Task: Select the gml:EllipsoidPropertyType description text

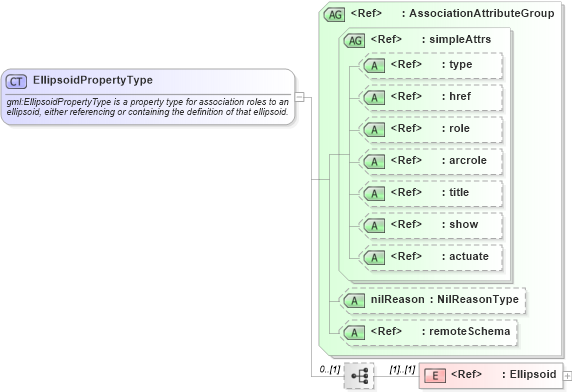Action: [x=147, y=107]
